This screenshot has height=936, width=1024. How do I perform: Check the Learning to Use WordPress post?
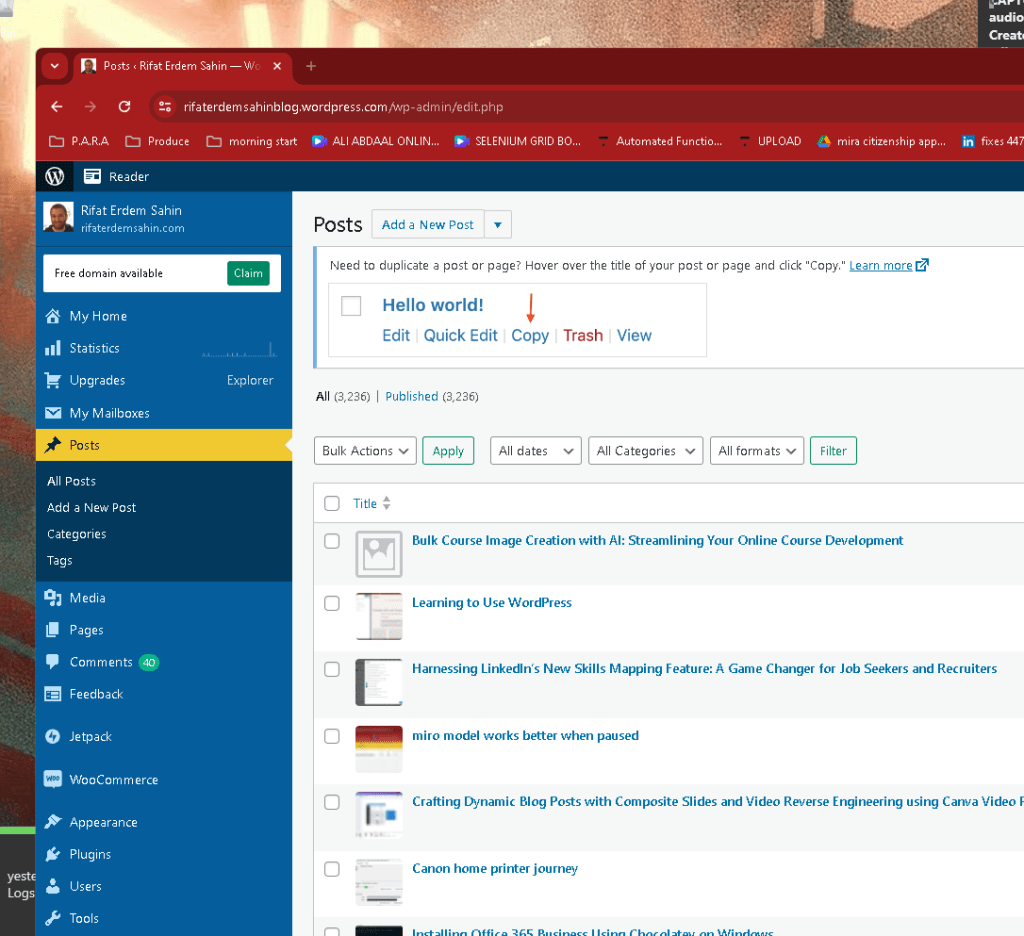pos(332,603)
